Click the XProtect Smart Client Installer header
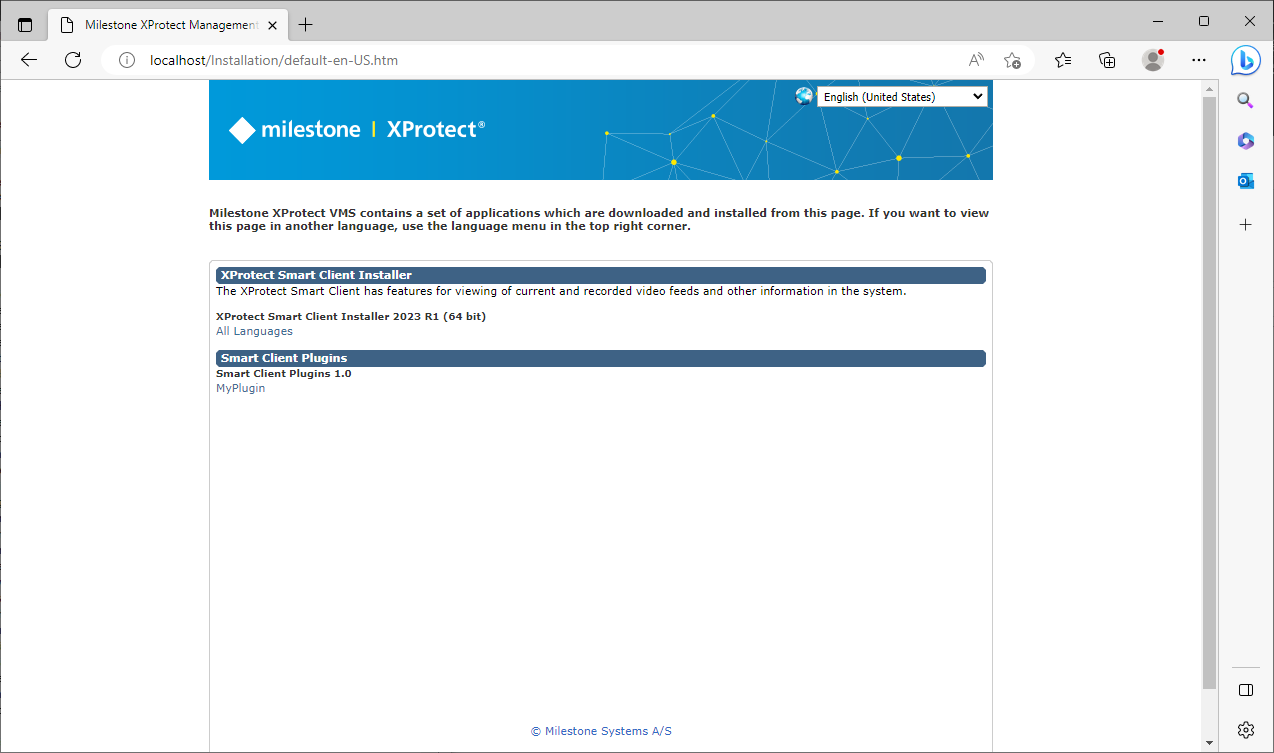Screen dimensions: 1274x753 pyautogui.click(x=601, y=275)
